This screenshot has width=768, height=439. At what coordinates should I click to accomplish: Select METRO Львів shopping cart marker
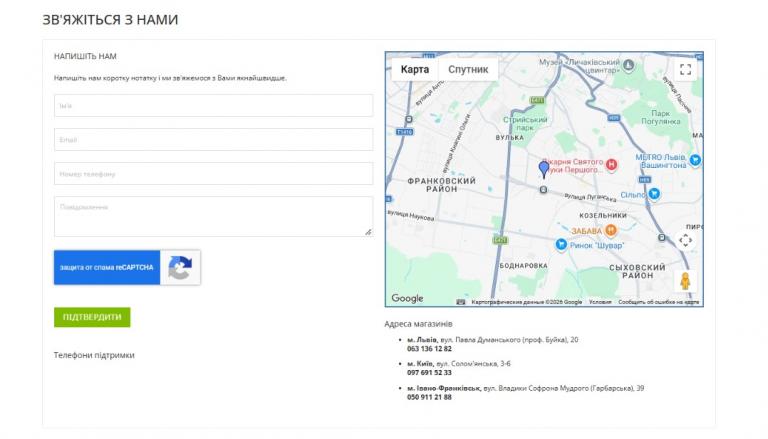point(695,160)
